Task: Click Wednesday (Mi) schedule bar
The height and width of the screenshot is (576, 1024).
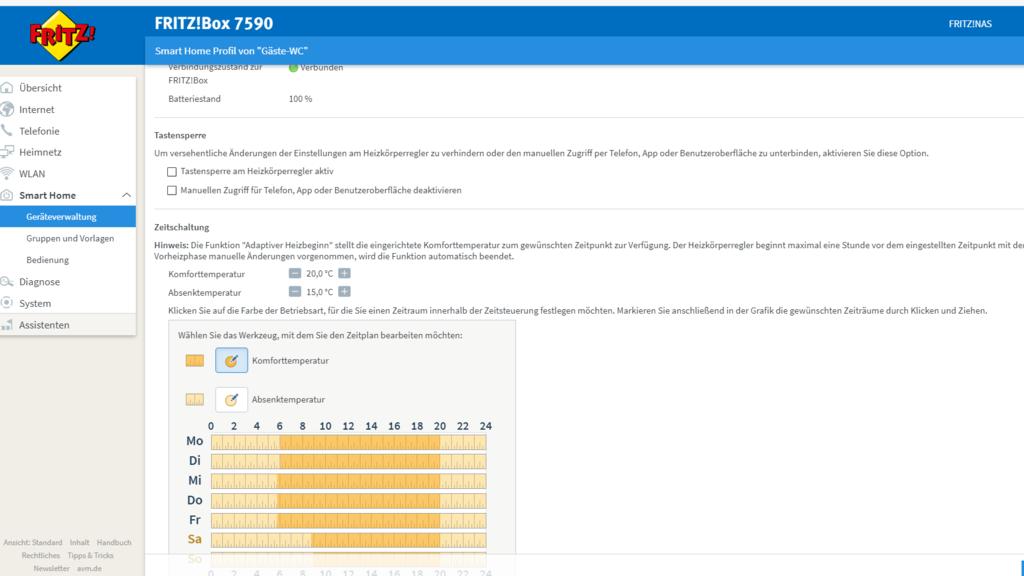Action: 348,481
